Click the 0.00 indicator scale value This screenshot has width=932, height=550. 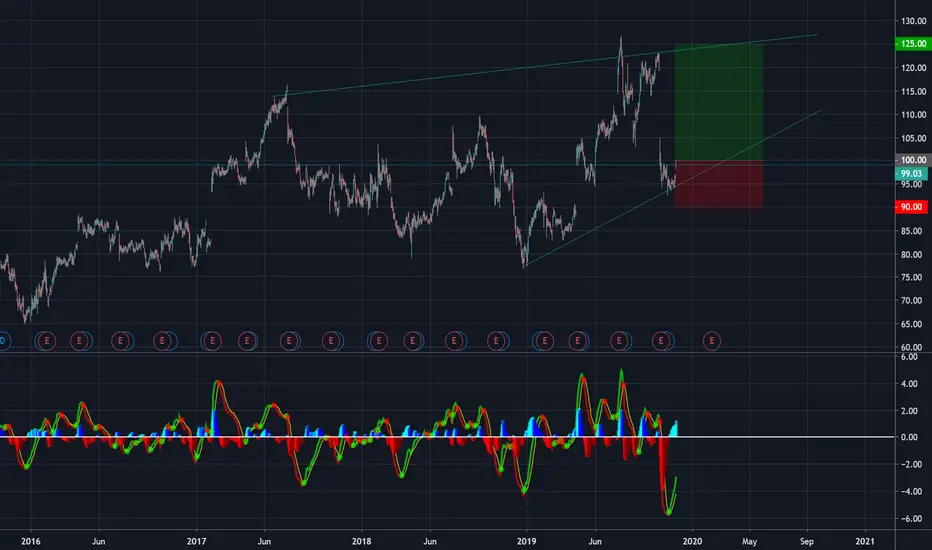(909, 437)
